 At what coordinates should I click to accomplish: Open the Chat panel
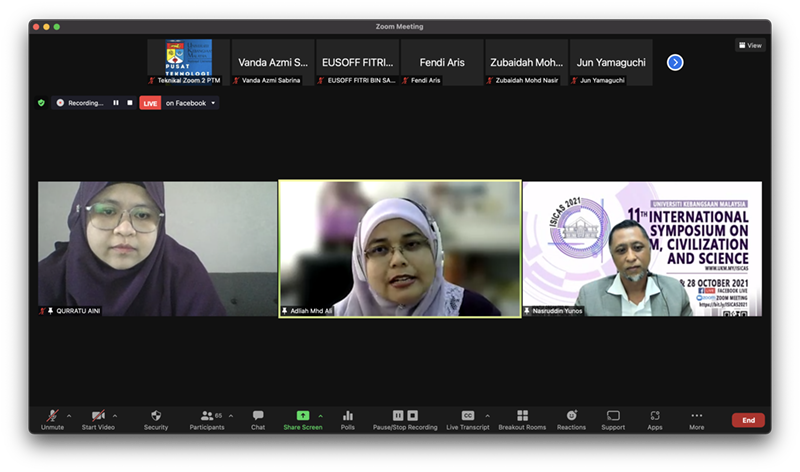point(258,417)
